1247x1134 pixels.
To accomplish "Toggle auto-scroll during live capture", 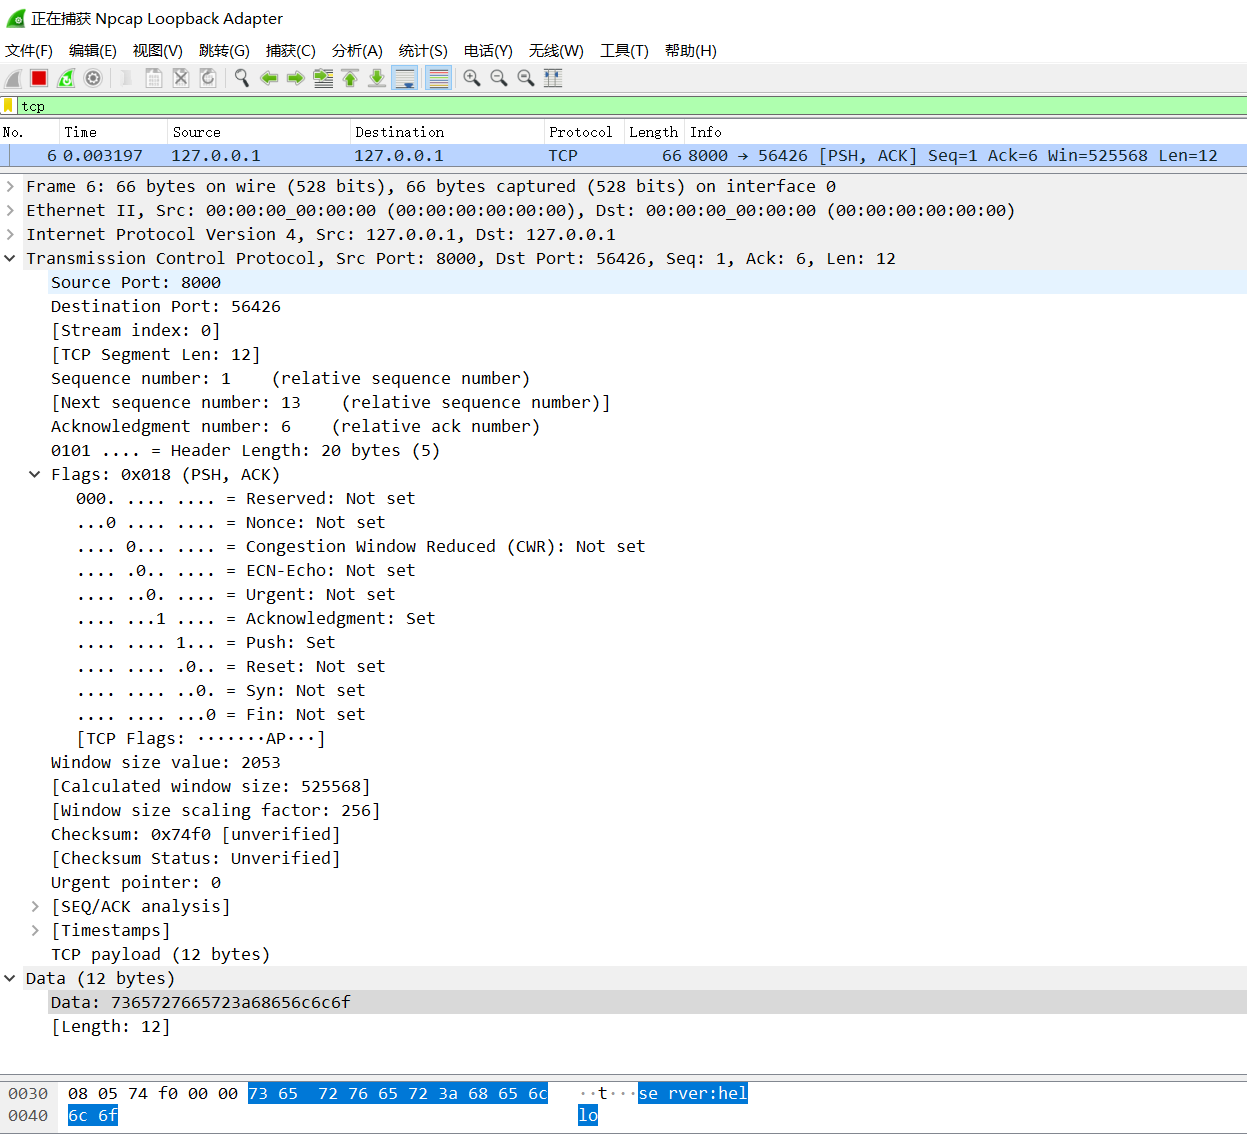I will pos(405,78).
